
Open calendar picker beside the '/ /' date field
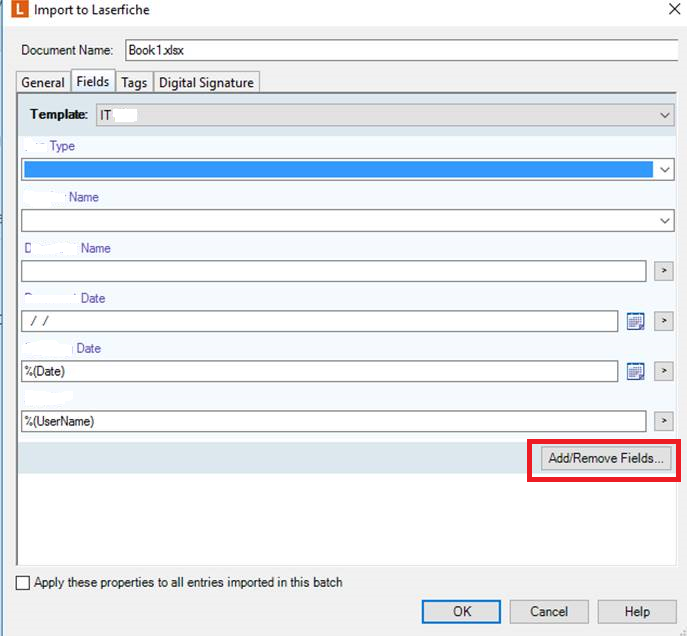coord(635,321)
